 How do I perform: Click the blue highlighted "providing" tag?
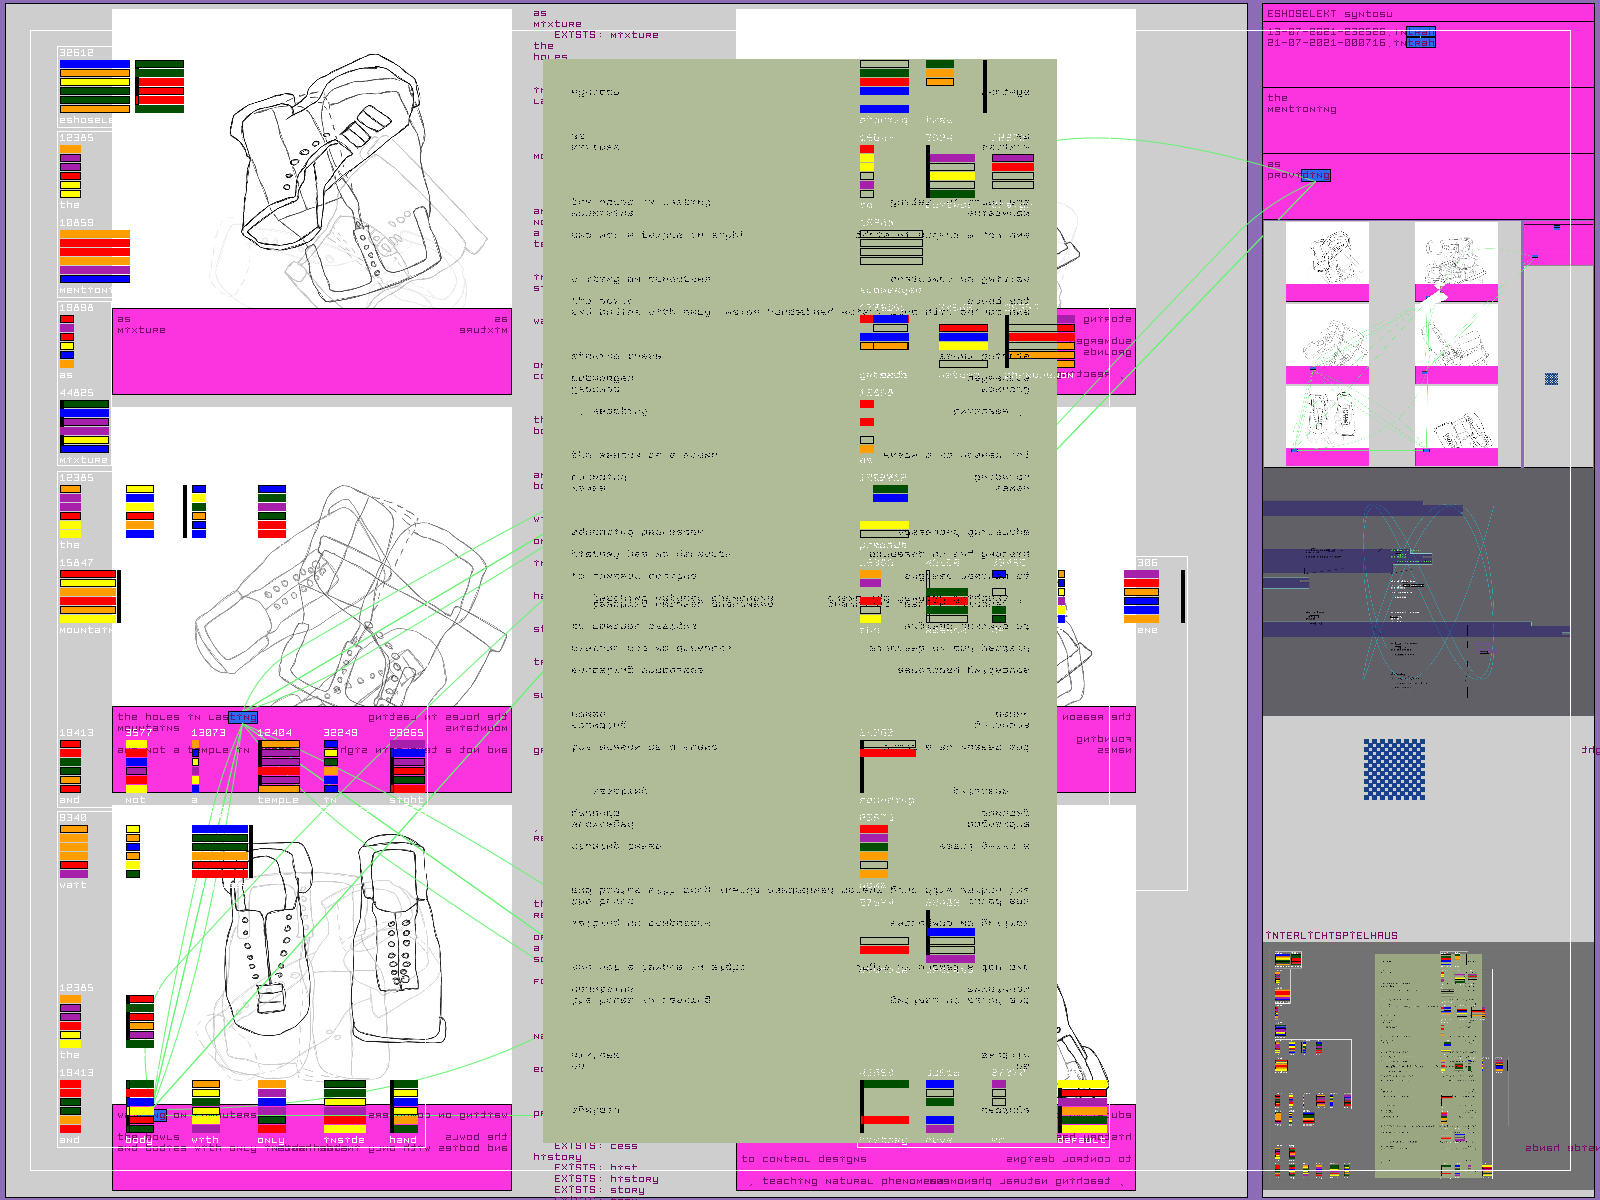(x=1315, y=175)
